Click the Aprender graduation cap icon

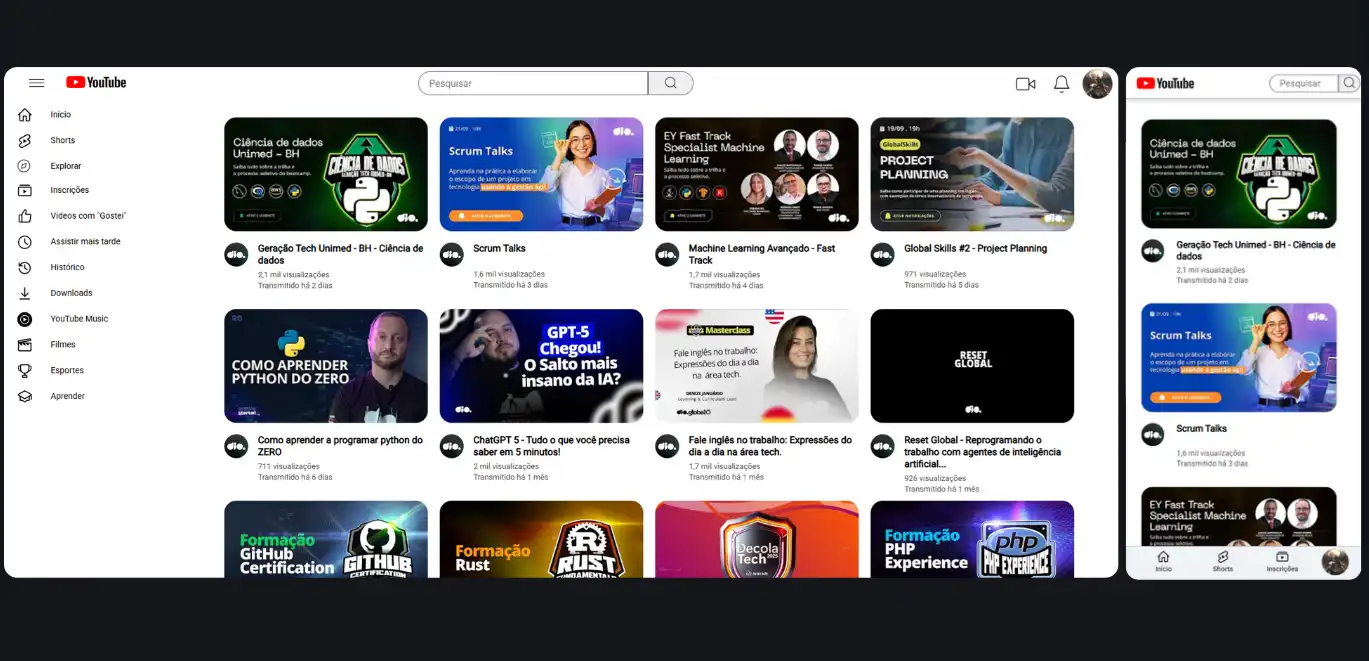point(25,396)
